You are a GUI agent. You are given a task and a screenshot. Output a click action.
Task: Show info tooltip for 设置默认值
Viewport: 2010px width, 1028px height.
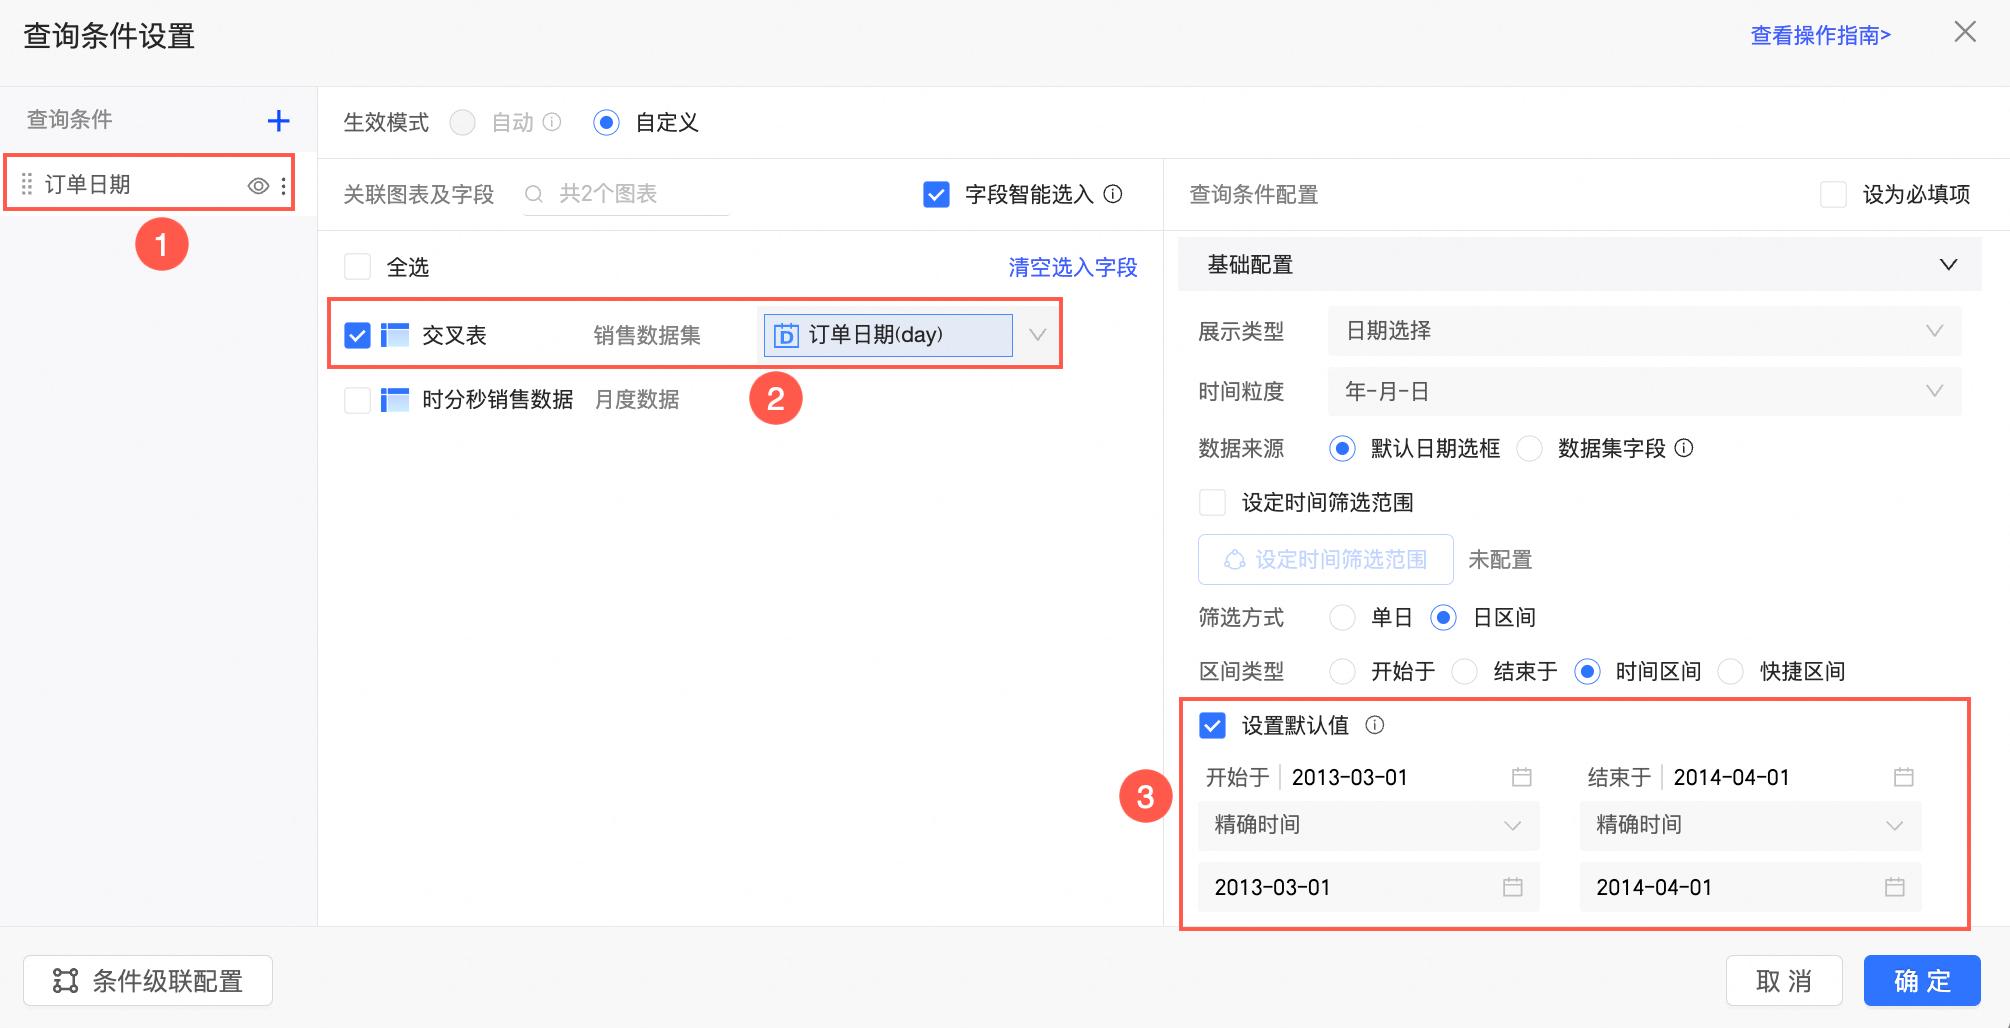click(1375, 725)
